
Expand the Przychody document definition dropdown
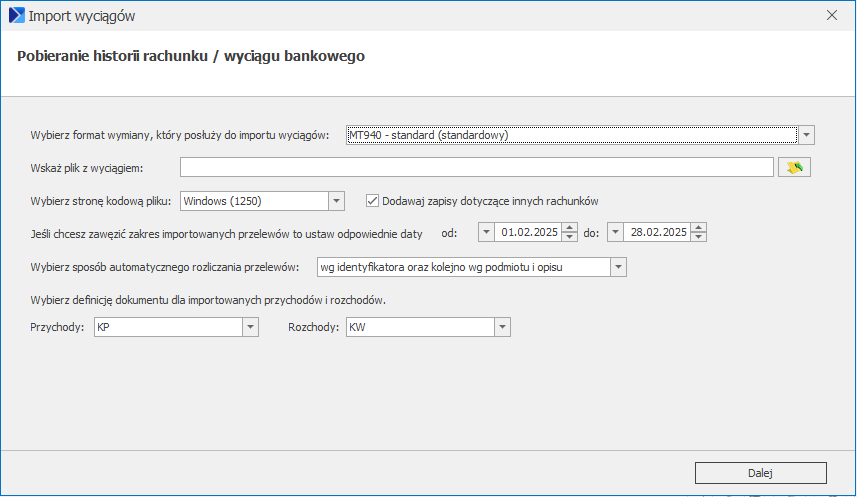pos(250,327)
